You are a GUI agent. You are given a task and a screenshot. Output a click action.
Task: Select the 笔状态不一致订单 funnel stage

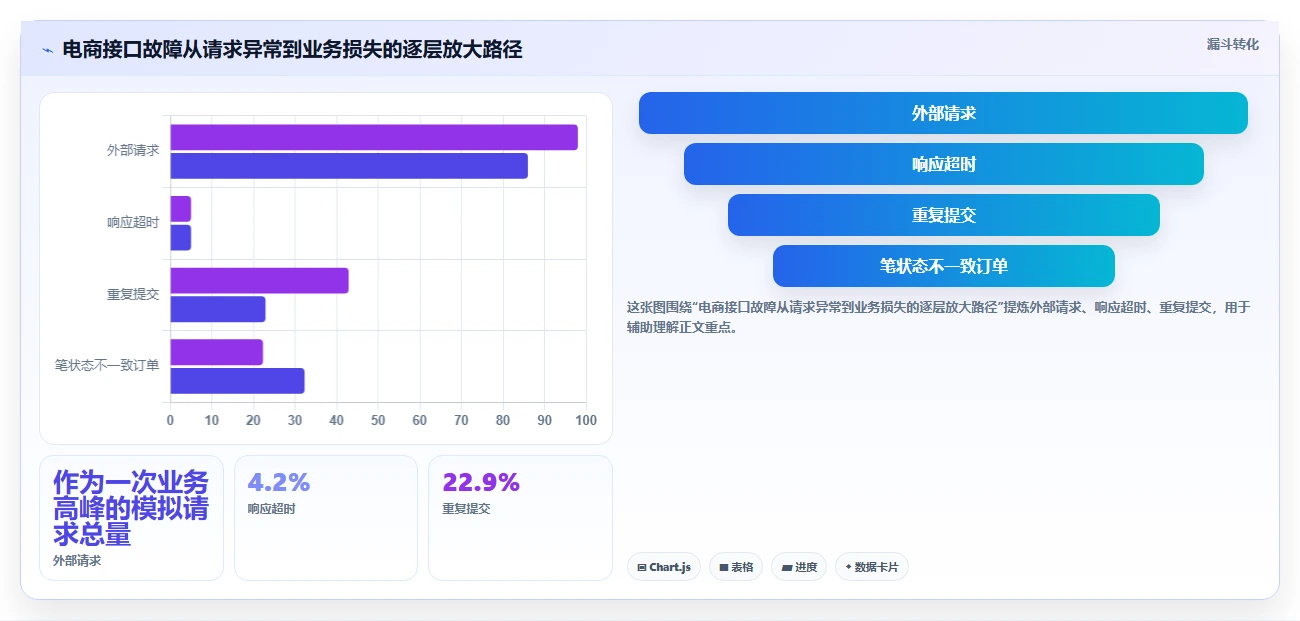(943, 266)
